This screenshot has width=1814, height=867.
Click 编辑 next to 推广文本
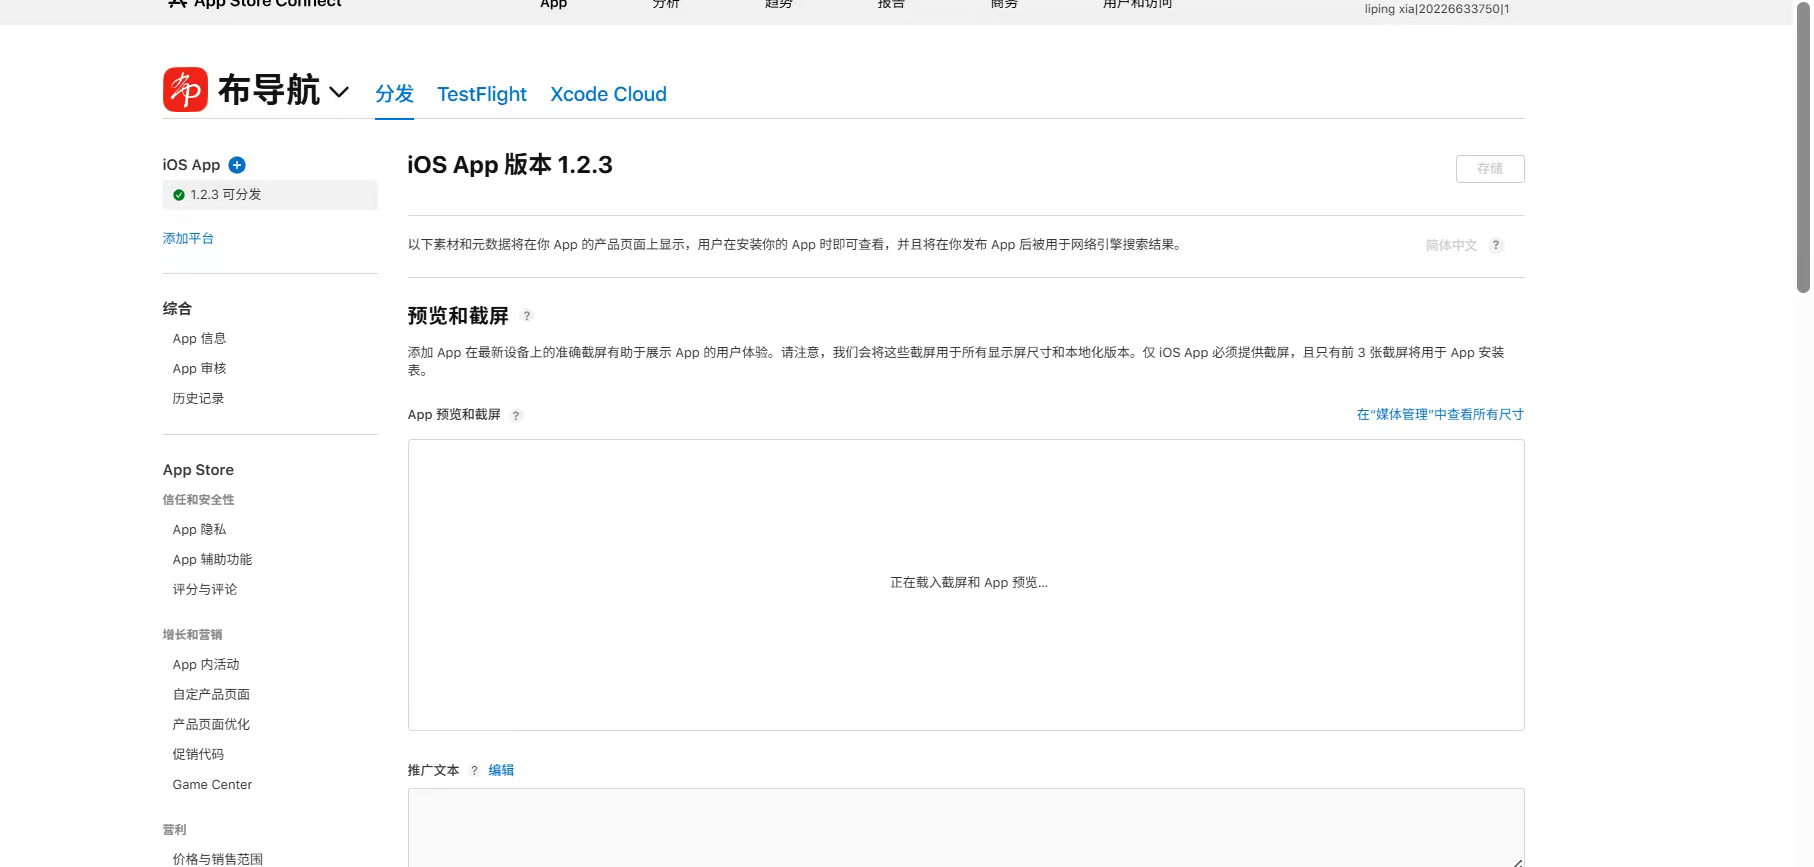click(x=501, y=770)
